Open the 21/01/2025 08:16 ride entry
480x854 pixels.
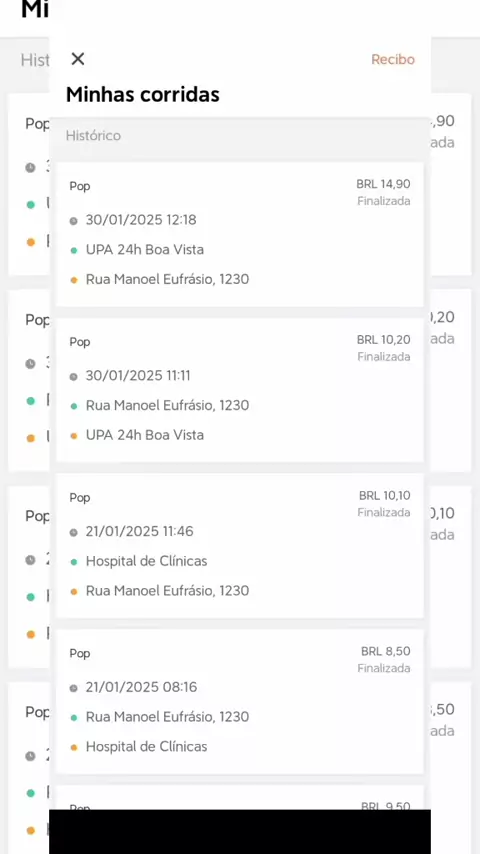[240, 702]
